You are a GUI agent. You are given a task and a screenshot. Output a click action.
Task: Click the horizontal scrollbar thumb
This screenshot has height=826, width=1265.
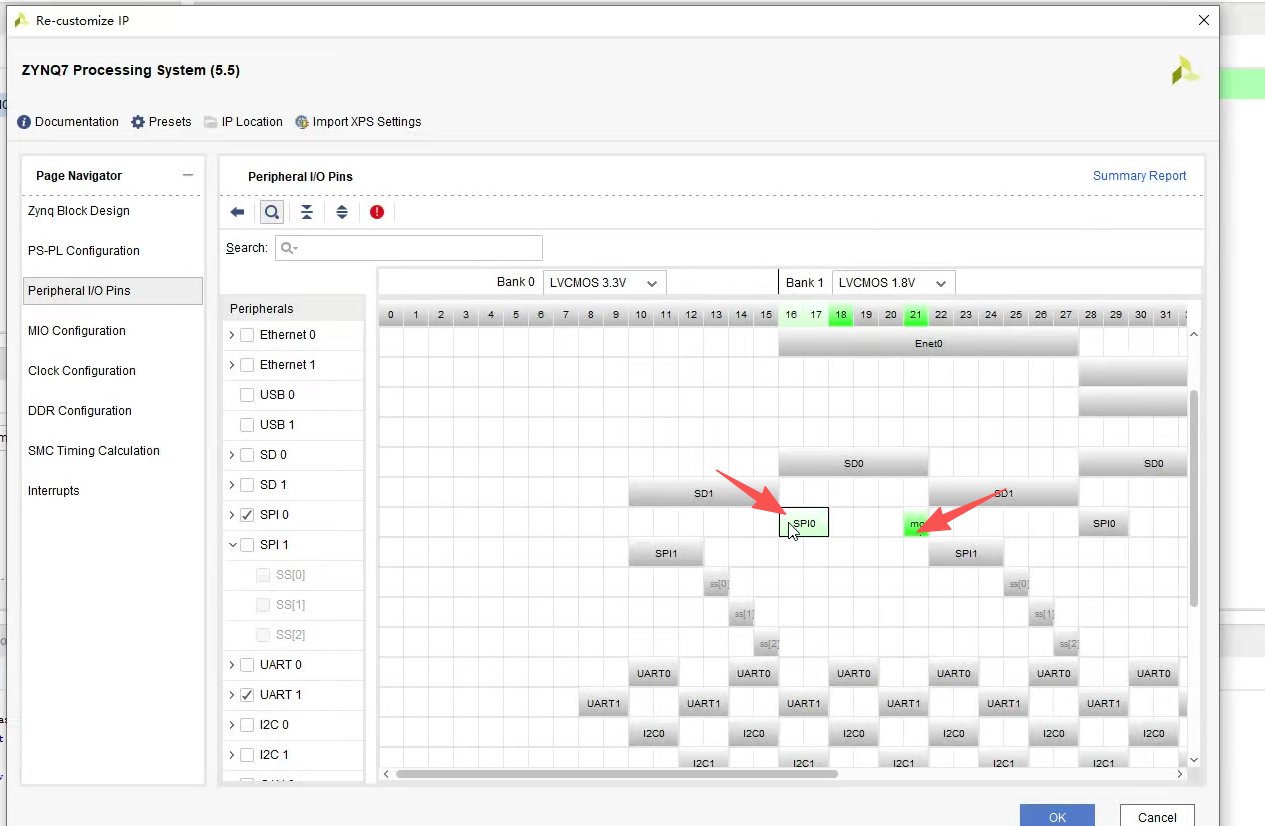pyautogui.click(x=617, y=774)
